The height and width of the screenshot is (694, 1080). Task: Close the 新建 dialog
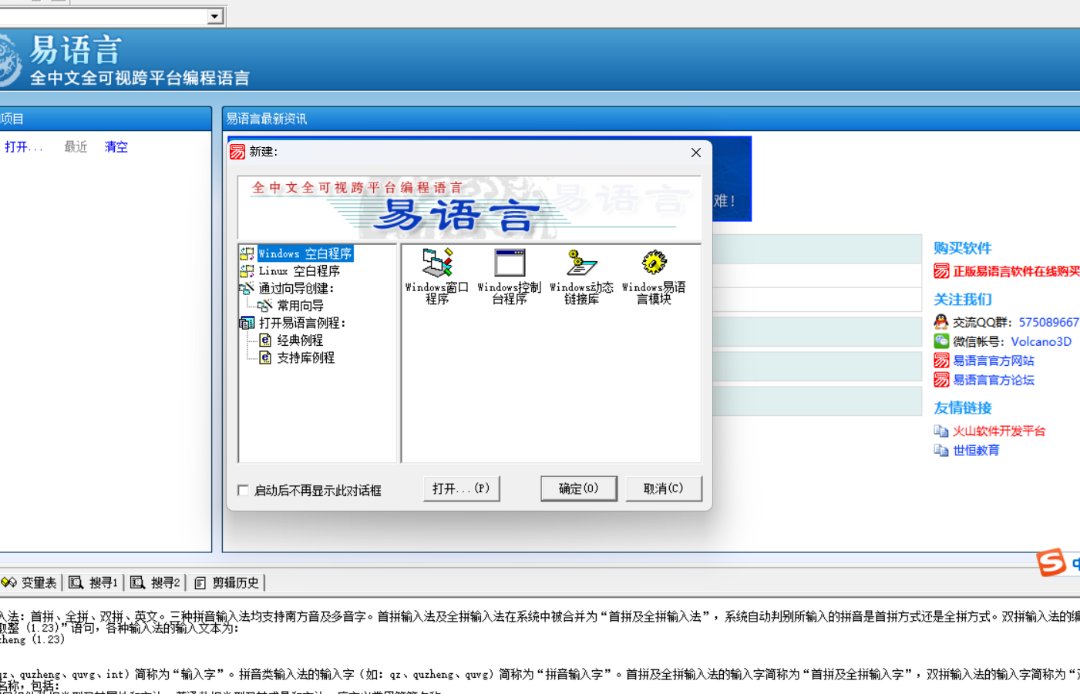(x=696, y=152)
